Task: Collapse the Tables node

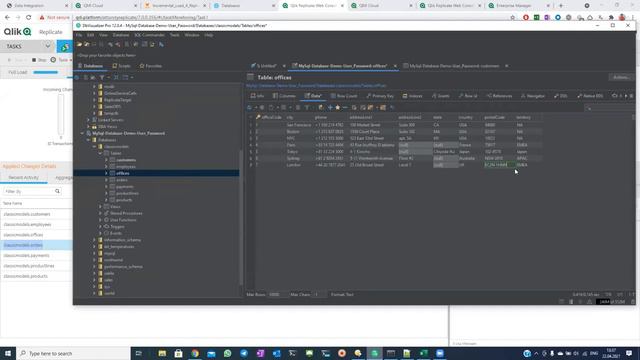Action: point(100,153)
